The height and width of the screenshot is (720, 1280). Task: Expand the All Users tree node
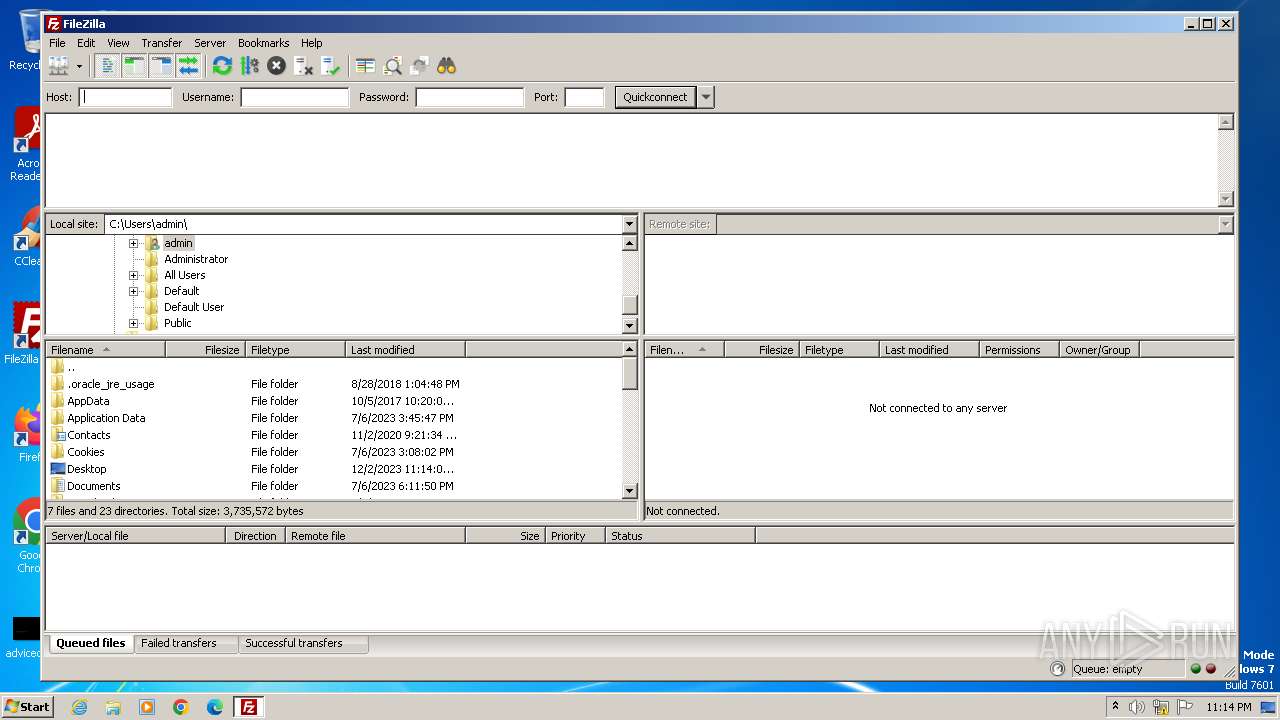(x=133, y=275)
